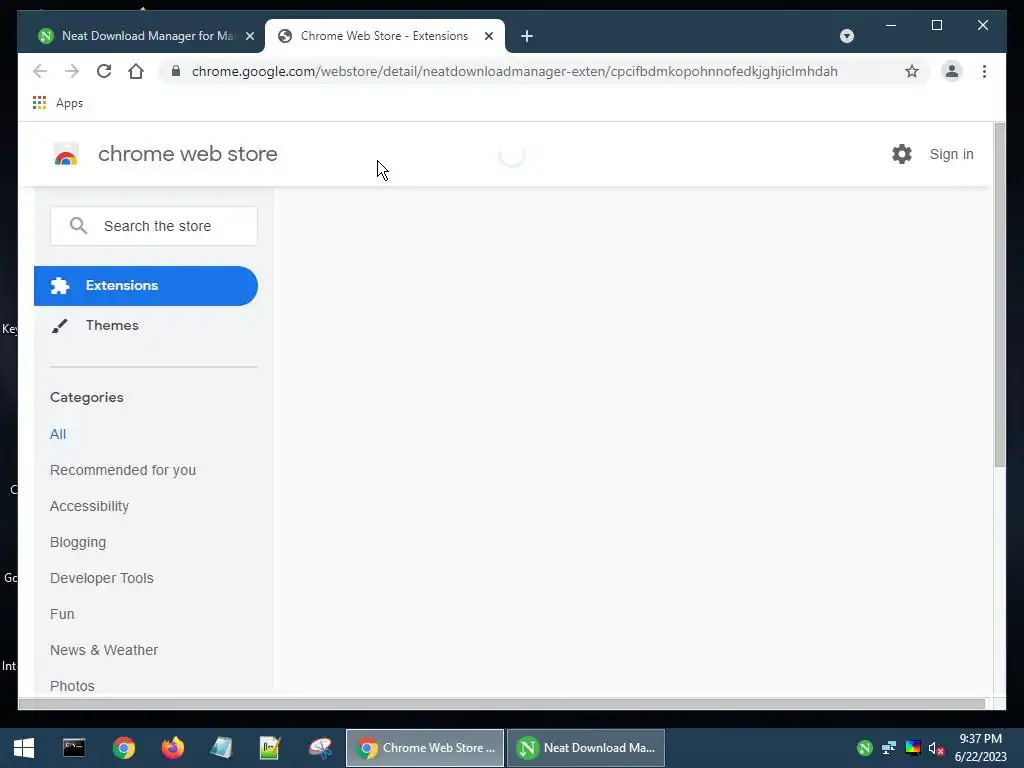1024x768 pixels.
Task: Open the web store settings gear
Action: click(901, 154)
